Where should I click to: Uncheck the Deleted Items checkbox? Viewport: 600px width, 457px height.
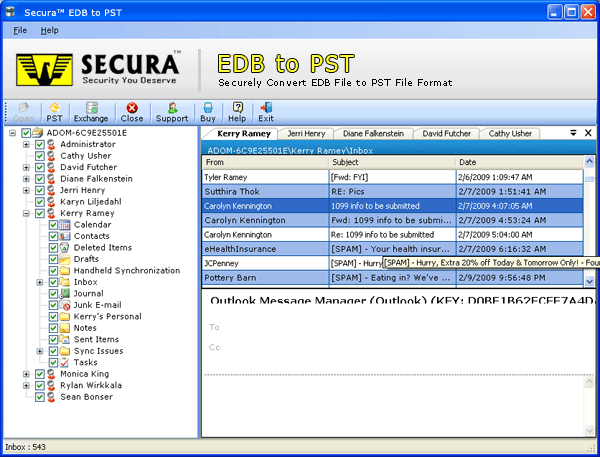tap(54, 248)
